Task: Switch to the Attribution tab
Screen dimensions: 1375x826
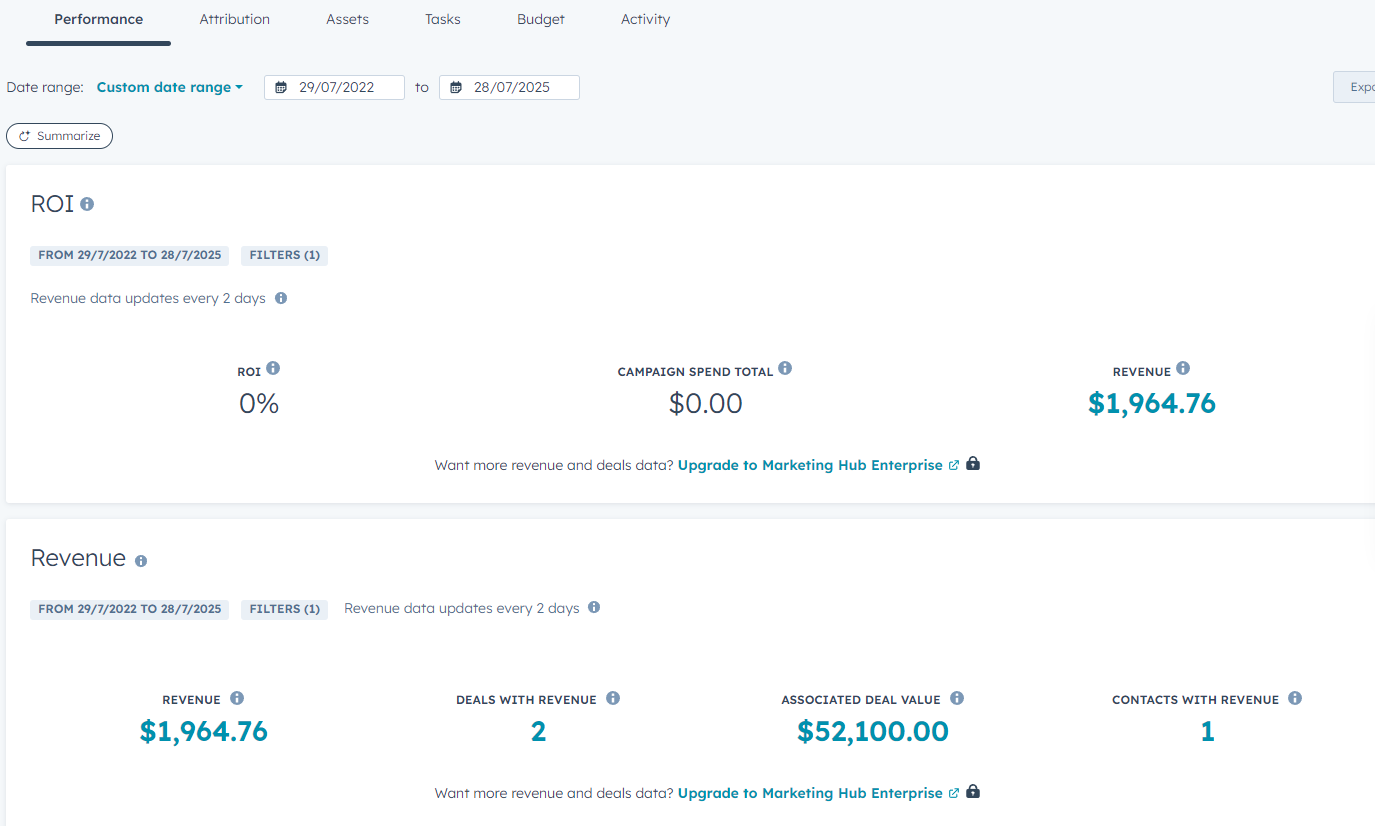Action: point(234,19)
